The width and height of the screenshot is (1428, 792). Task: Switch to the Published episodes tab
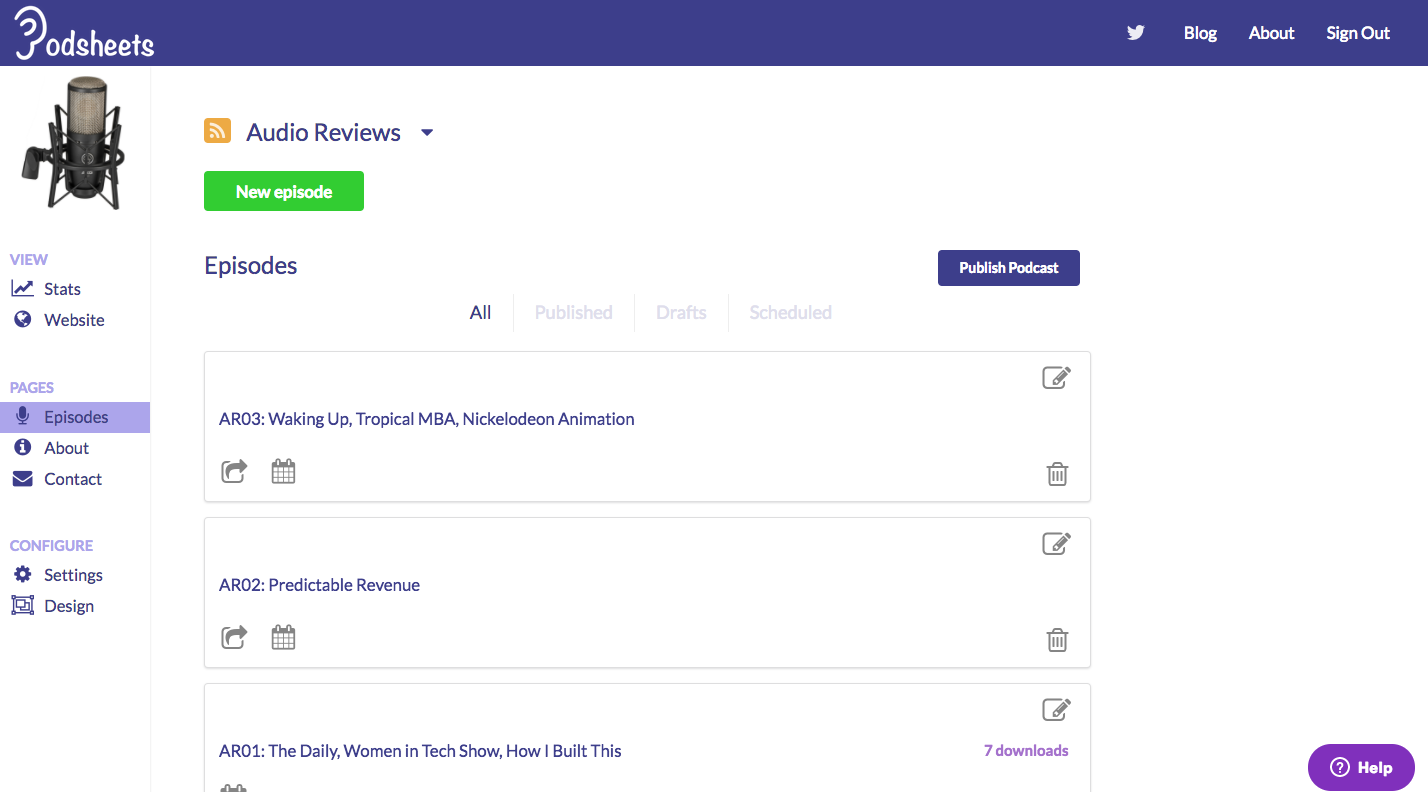[574, 313]
